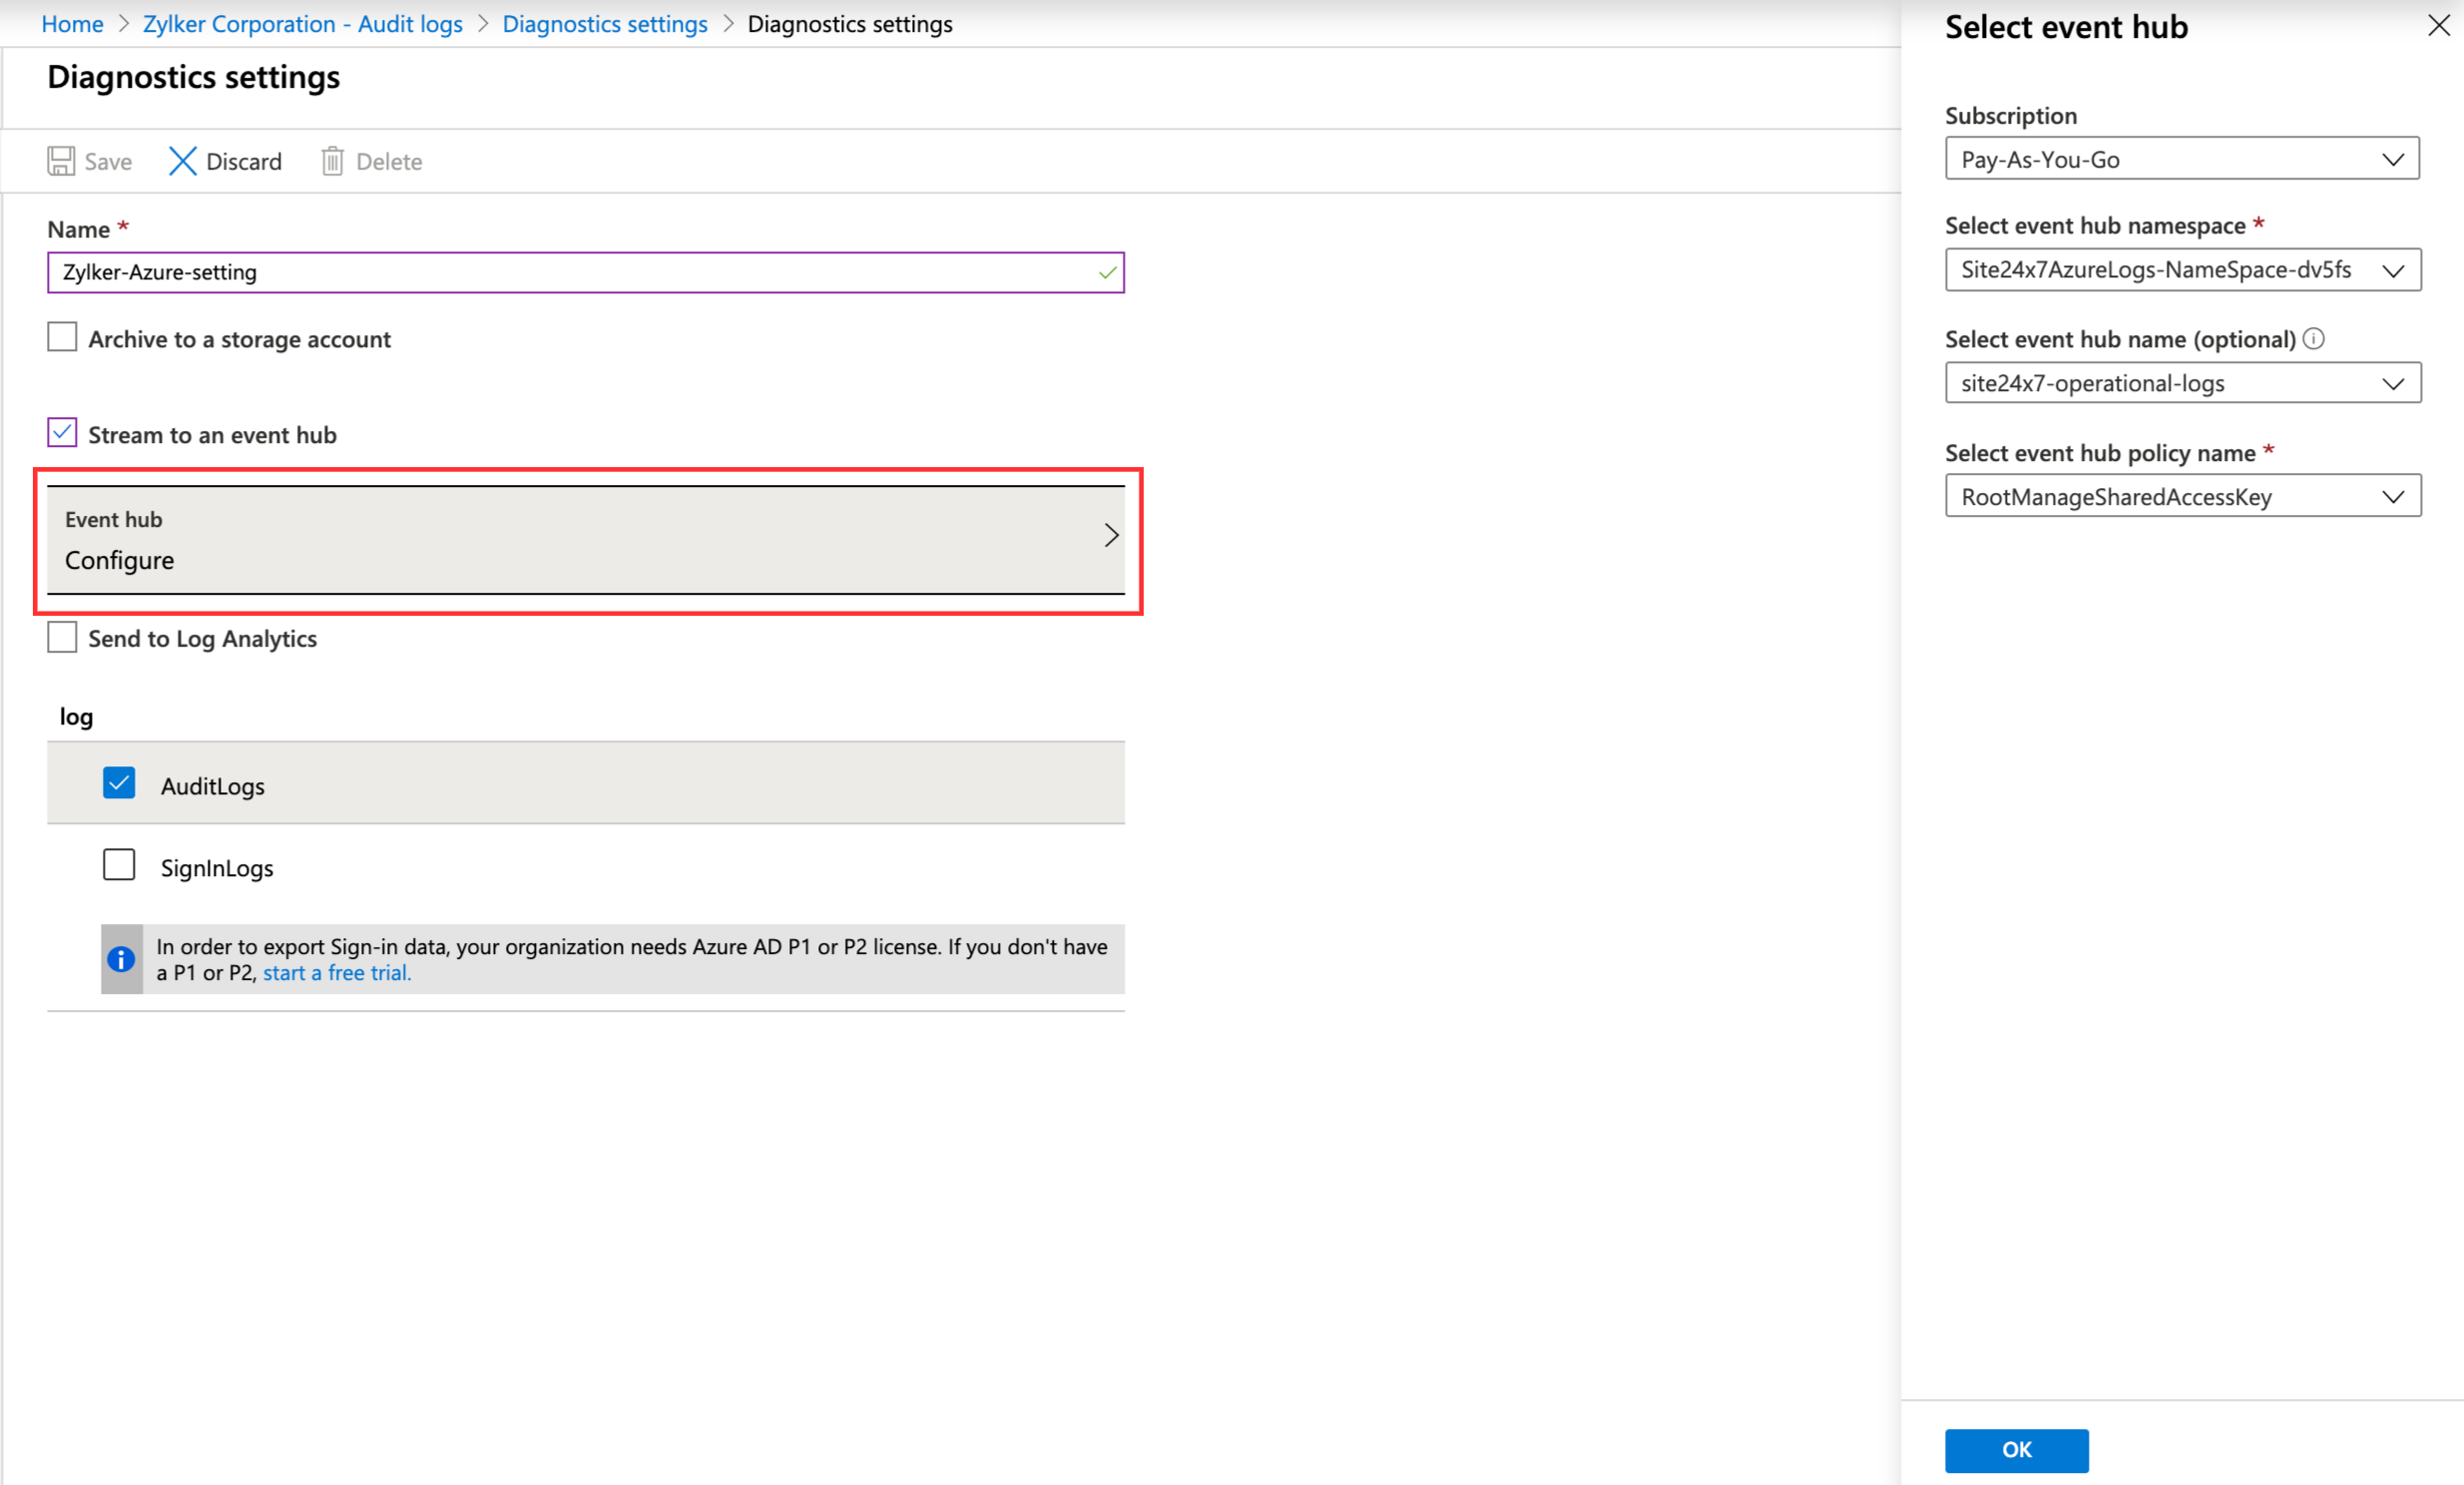The width and height of the screenshot is (2464, 1485).
Task: Click the Delete trash icon
Action: click(334, 160)
